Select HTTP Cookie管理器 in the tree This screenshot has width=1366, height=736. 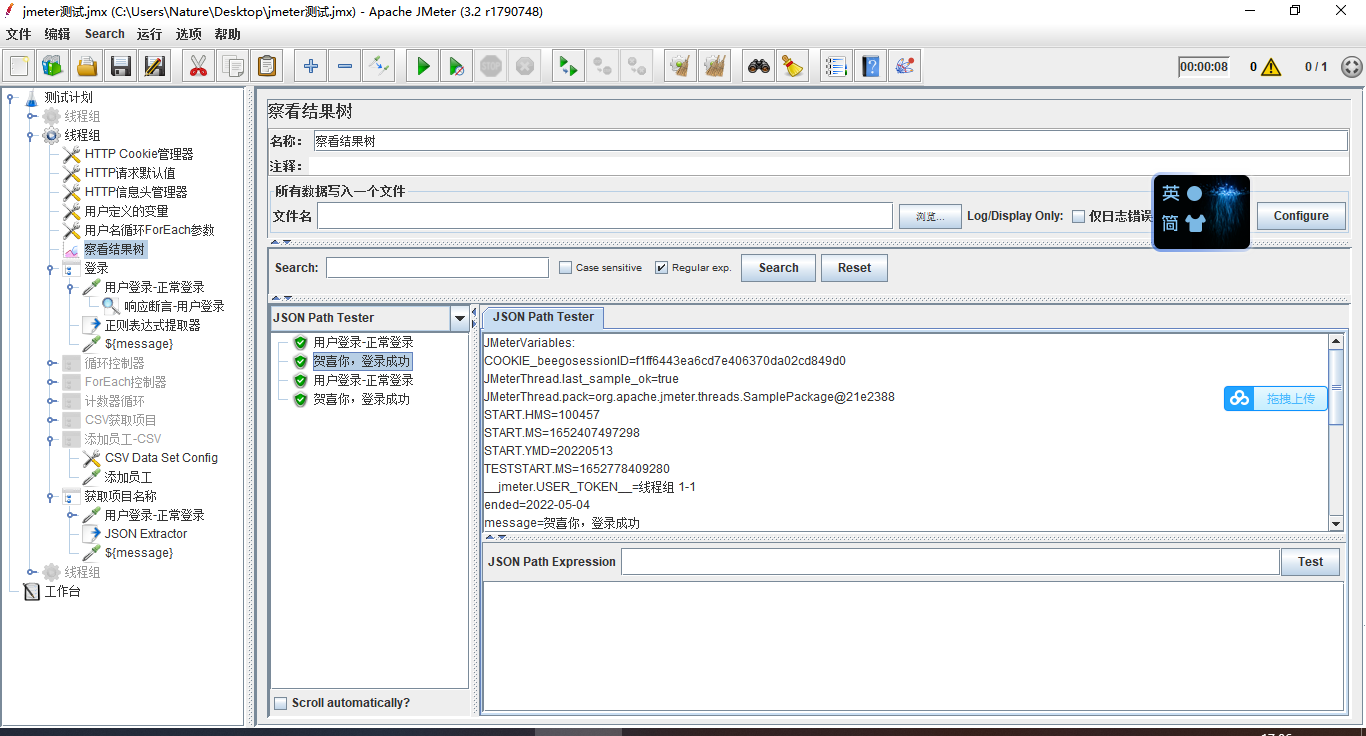139,154
